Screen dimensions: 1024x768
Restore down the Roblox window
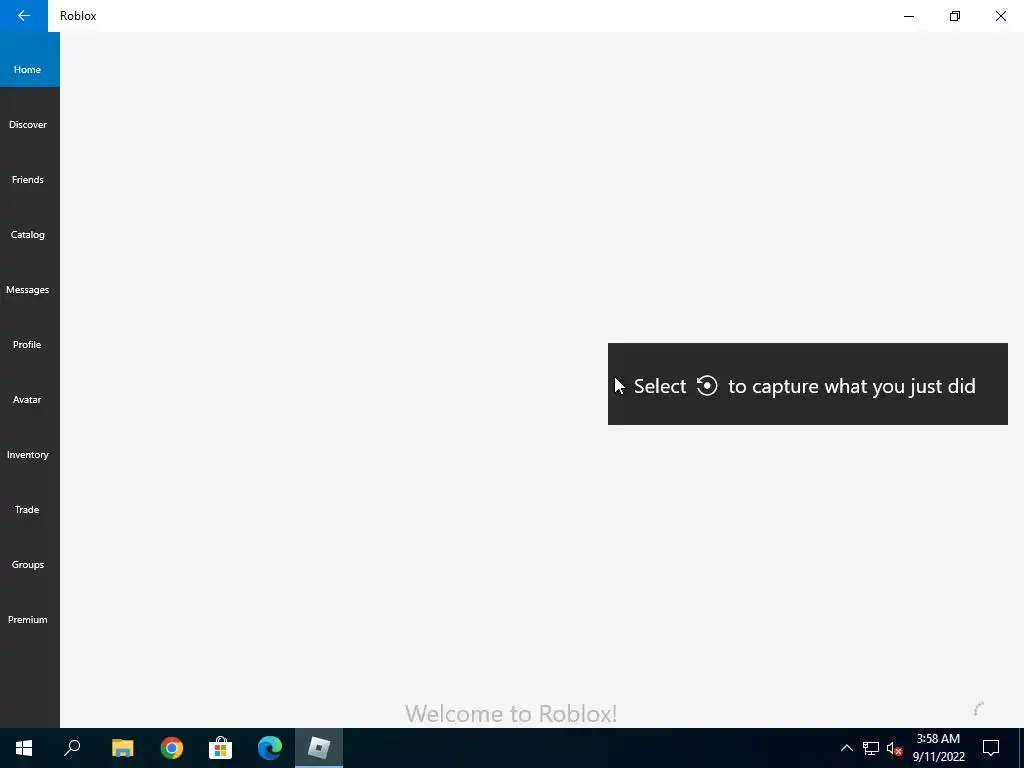point(955,16)
